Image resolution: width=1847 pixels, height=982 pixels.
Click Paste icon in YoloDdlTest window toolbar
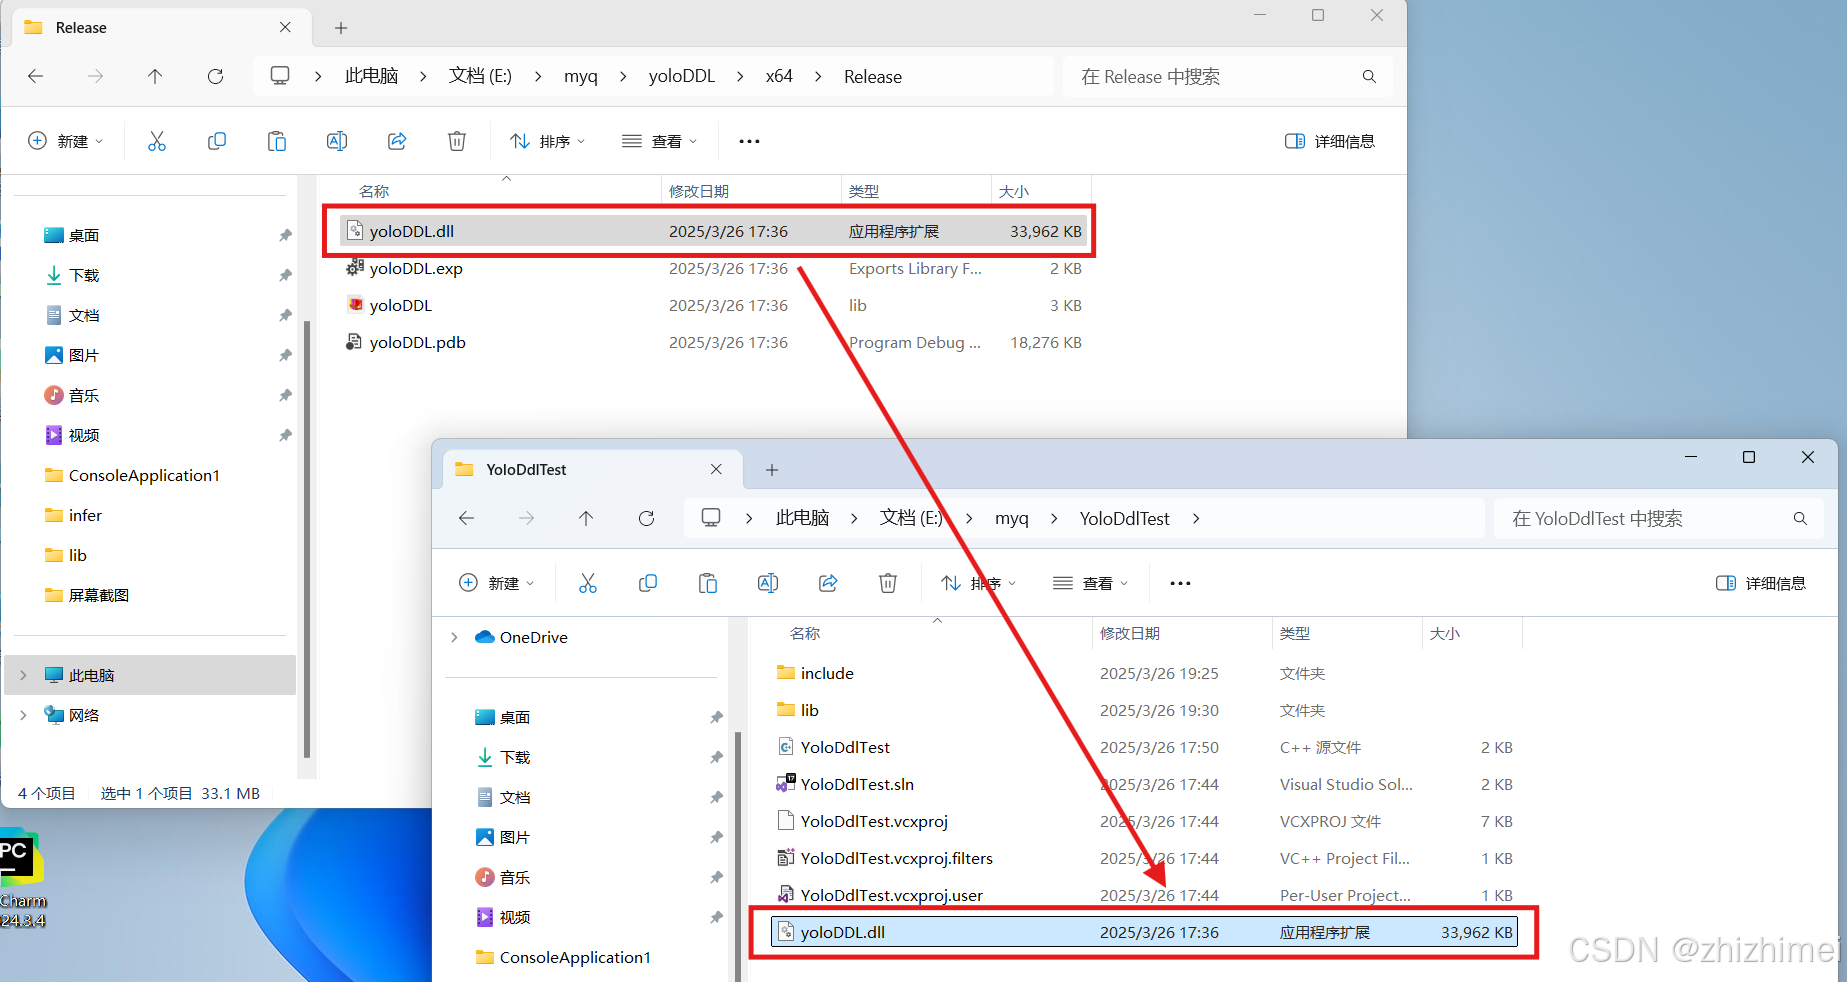point(708,583)
